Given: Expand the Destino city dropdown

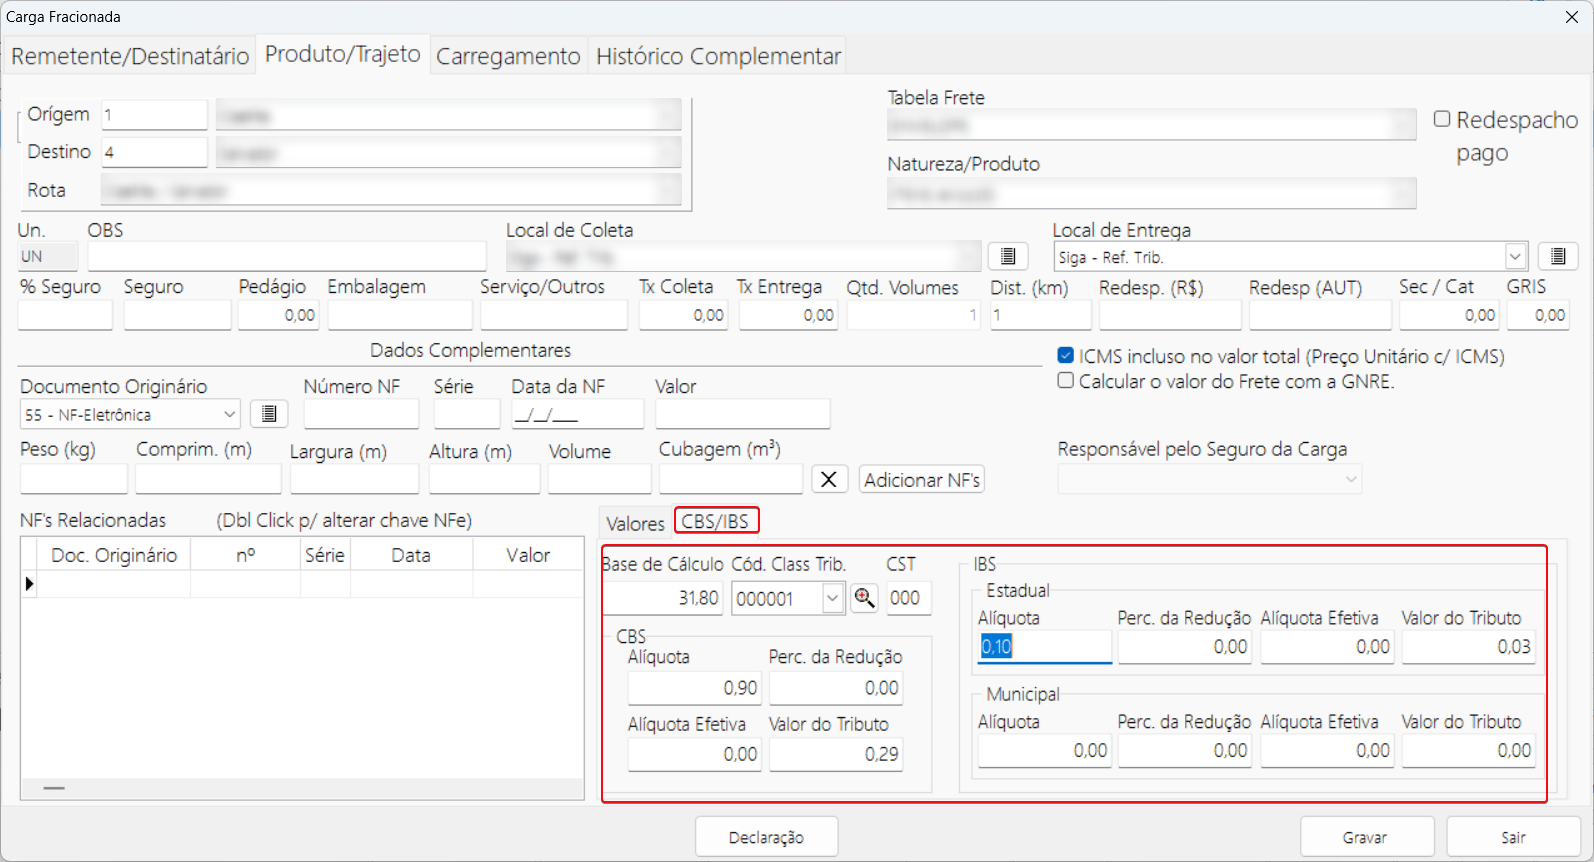Looking at the screenshot, I should tap(669, 152).
